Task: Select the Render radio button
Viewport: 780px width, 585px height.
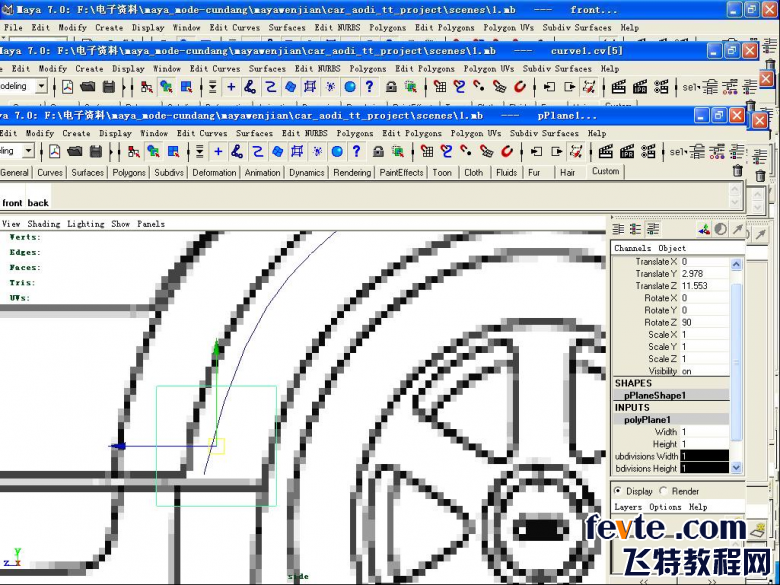Action: (663, 491)
